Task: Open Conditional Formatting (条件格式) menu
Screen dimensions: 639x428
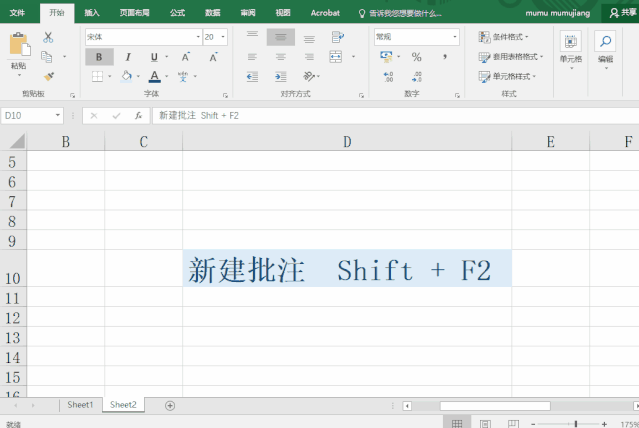Action: click(x=503, y=37)
